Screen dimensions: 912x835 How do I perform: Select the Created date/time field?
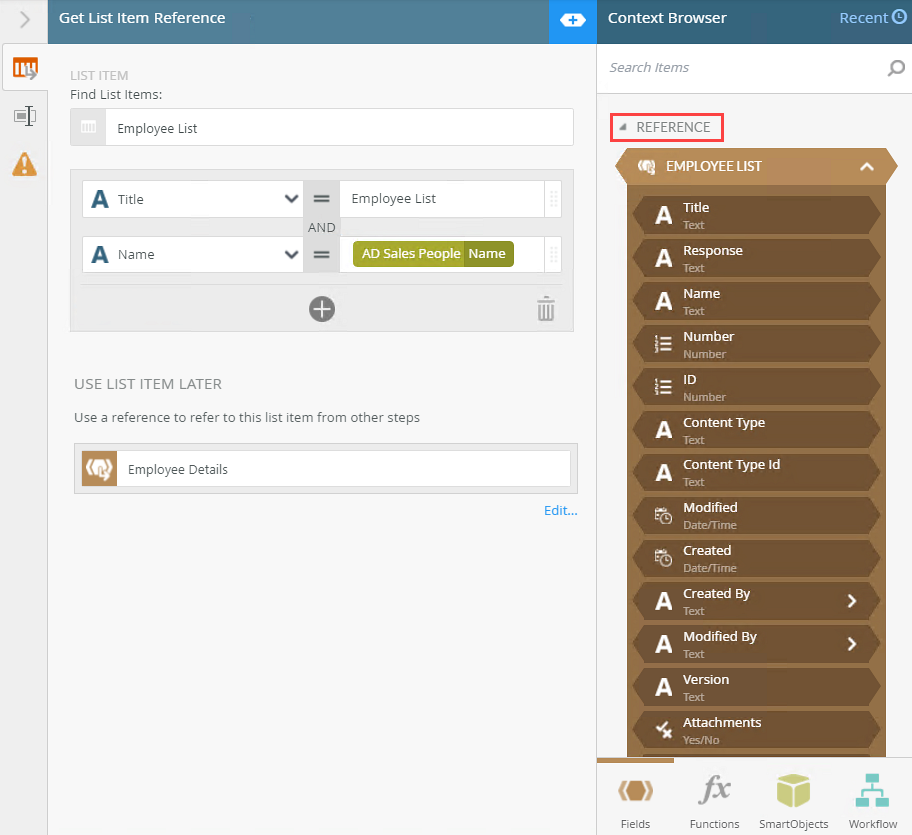(x=756, y=559)
